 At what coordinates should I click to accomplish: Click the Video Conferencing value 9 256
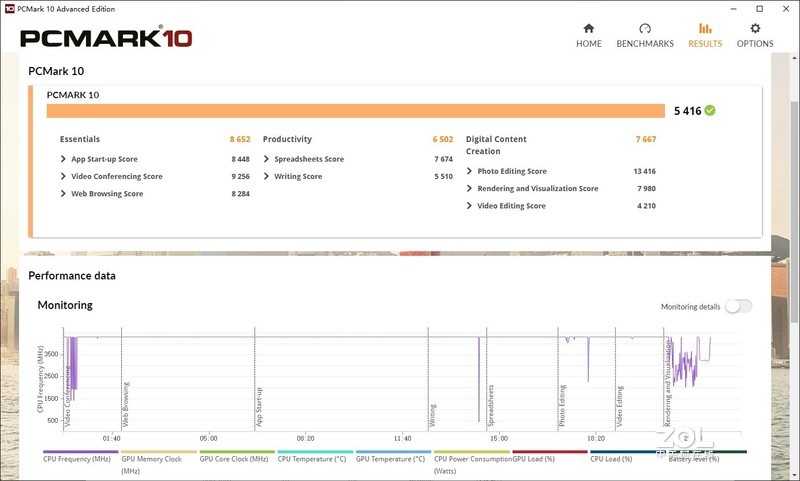coord(240,176)
